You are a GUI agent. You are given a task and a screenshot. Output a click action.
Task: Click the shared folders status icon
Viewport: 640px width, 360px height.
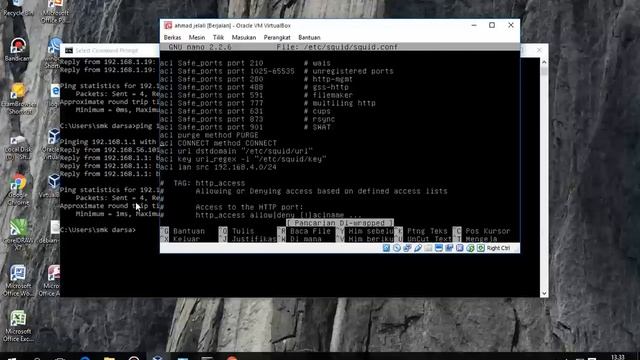[x=428, y=248]
